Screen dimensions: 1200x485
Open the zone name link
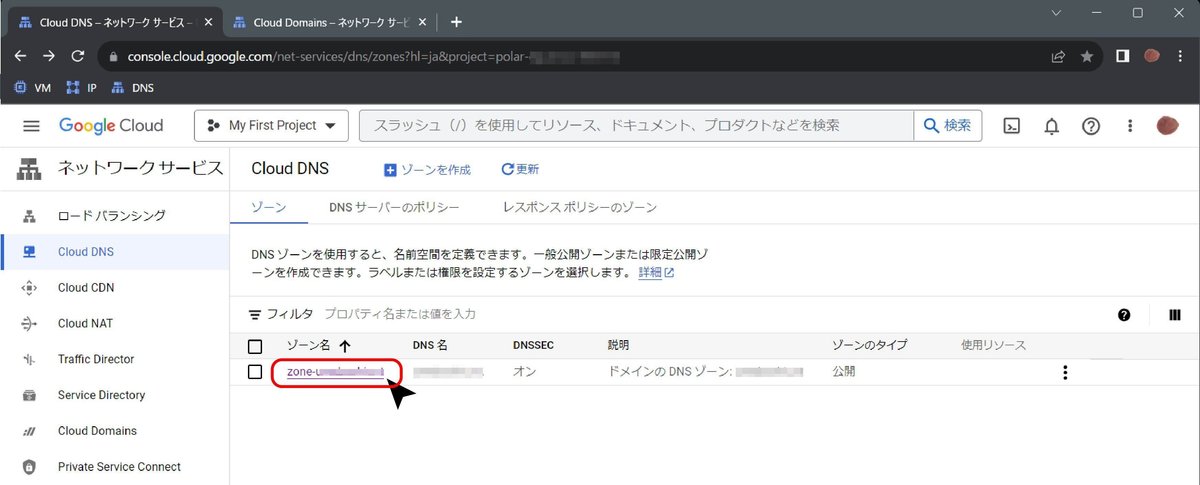[335, 372]
